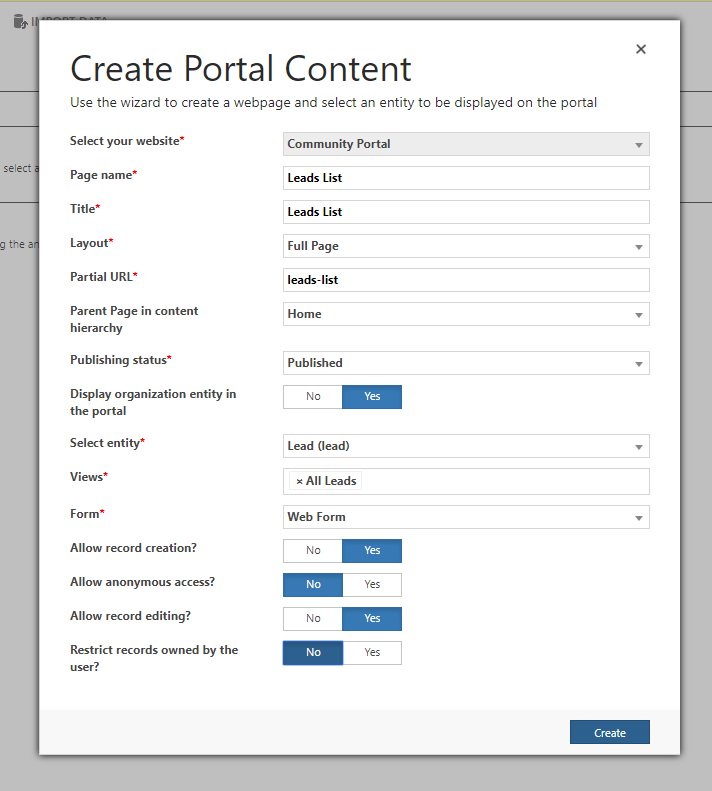Set Display organization entity to No
This screenshot has height=791, width=712.
click(313, 397)
